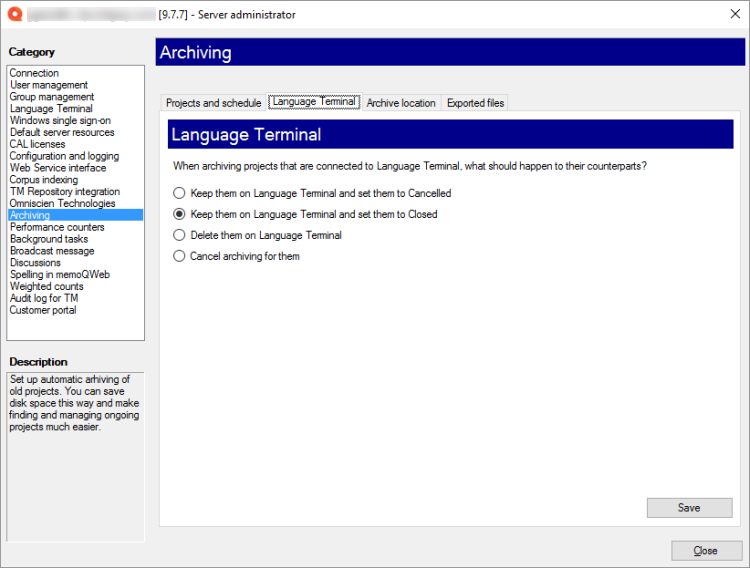Choose 'Cancel archiving for them' option
750x568 pixels.
236,256
